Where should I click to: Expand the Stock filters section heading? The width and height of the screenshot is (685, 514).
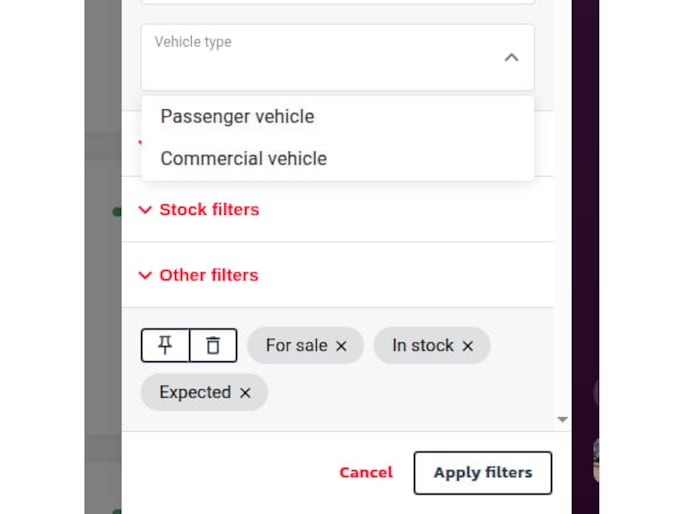(x=209, y=210)
